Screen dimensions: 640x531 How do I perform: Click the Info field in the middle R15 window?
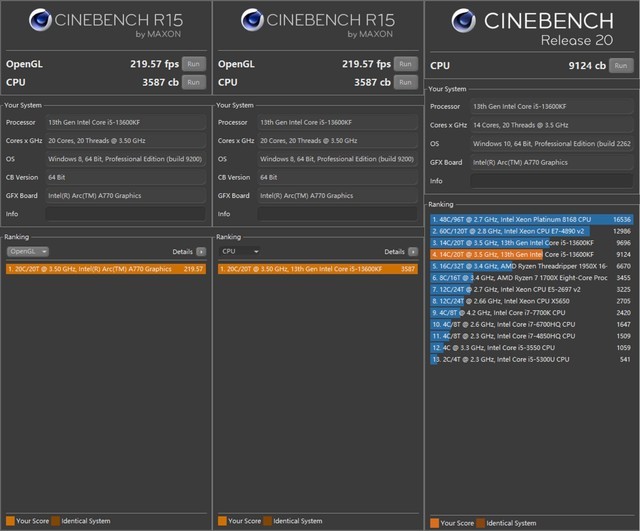point(337,214)
